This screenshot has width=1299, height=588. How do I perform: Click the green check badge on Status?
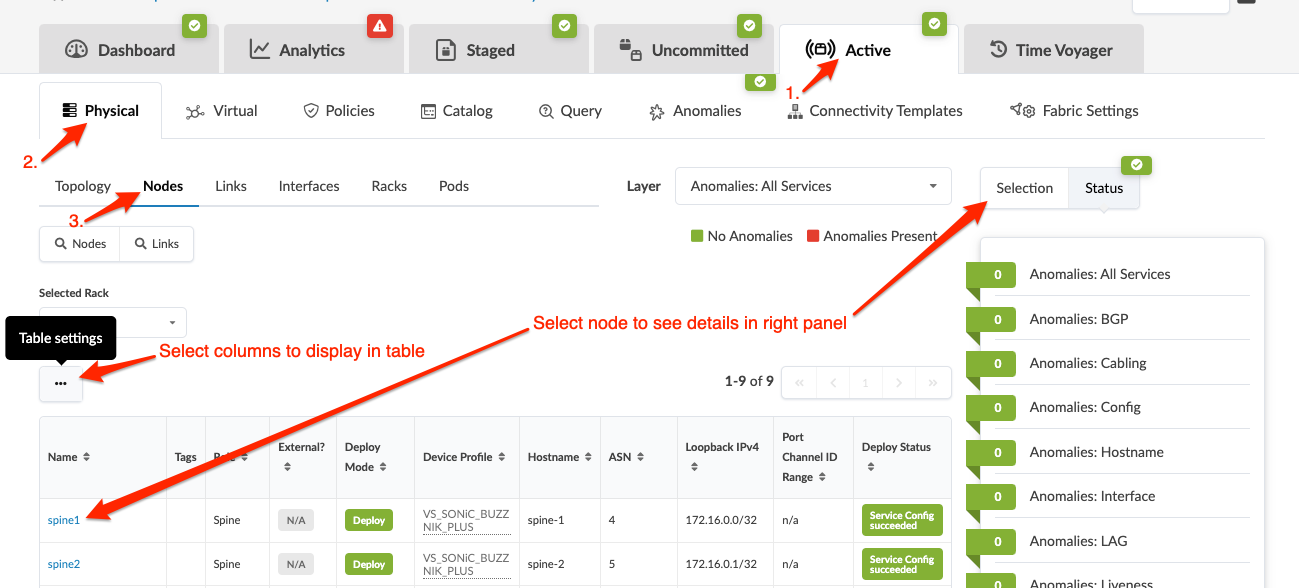[x=1137, y=165]
